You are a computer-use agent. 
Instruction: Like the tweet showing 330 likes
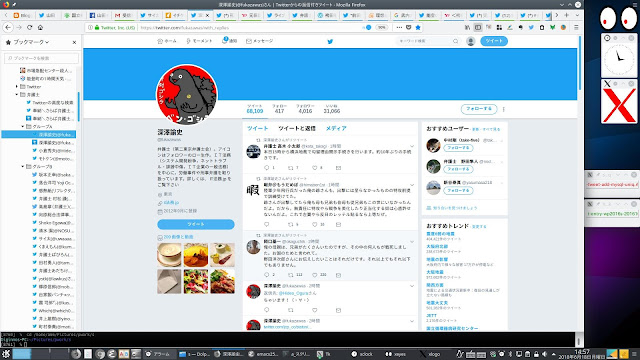314,275
